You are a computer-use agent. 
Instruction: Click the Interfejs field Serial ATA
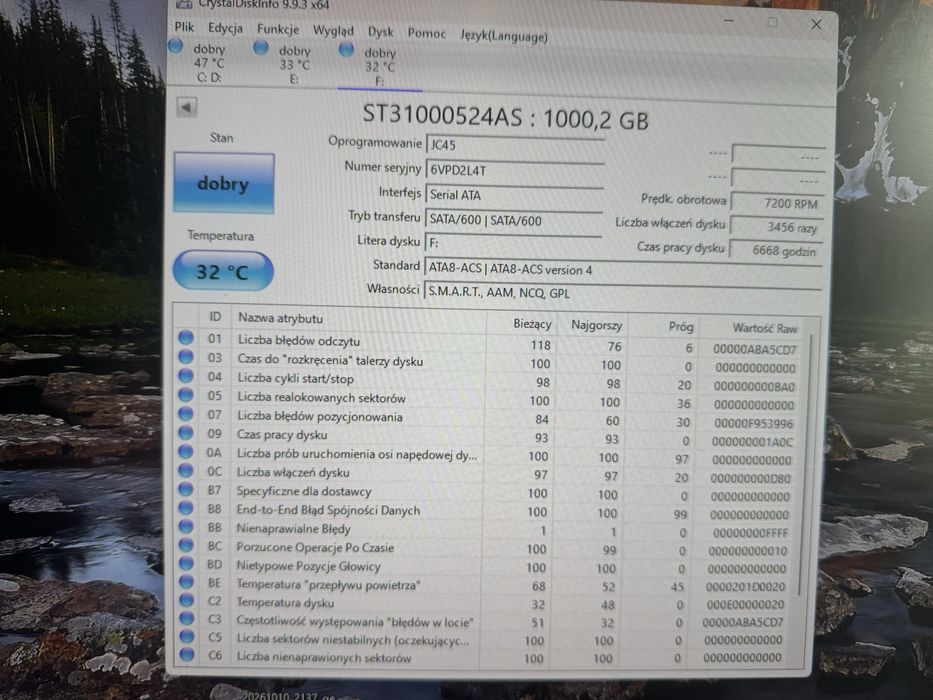click(514, 196)
